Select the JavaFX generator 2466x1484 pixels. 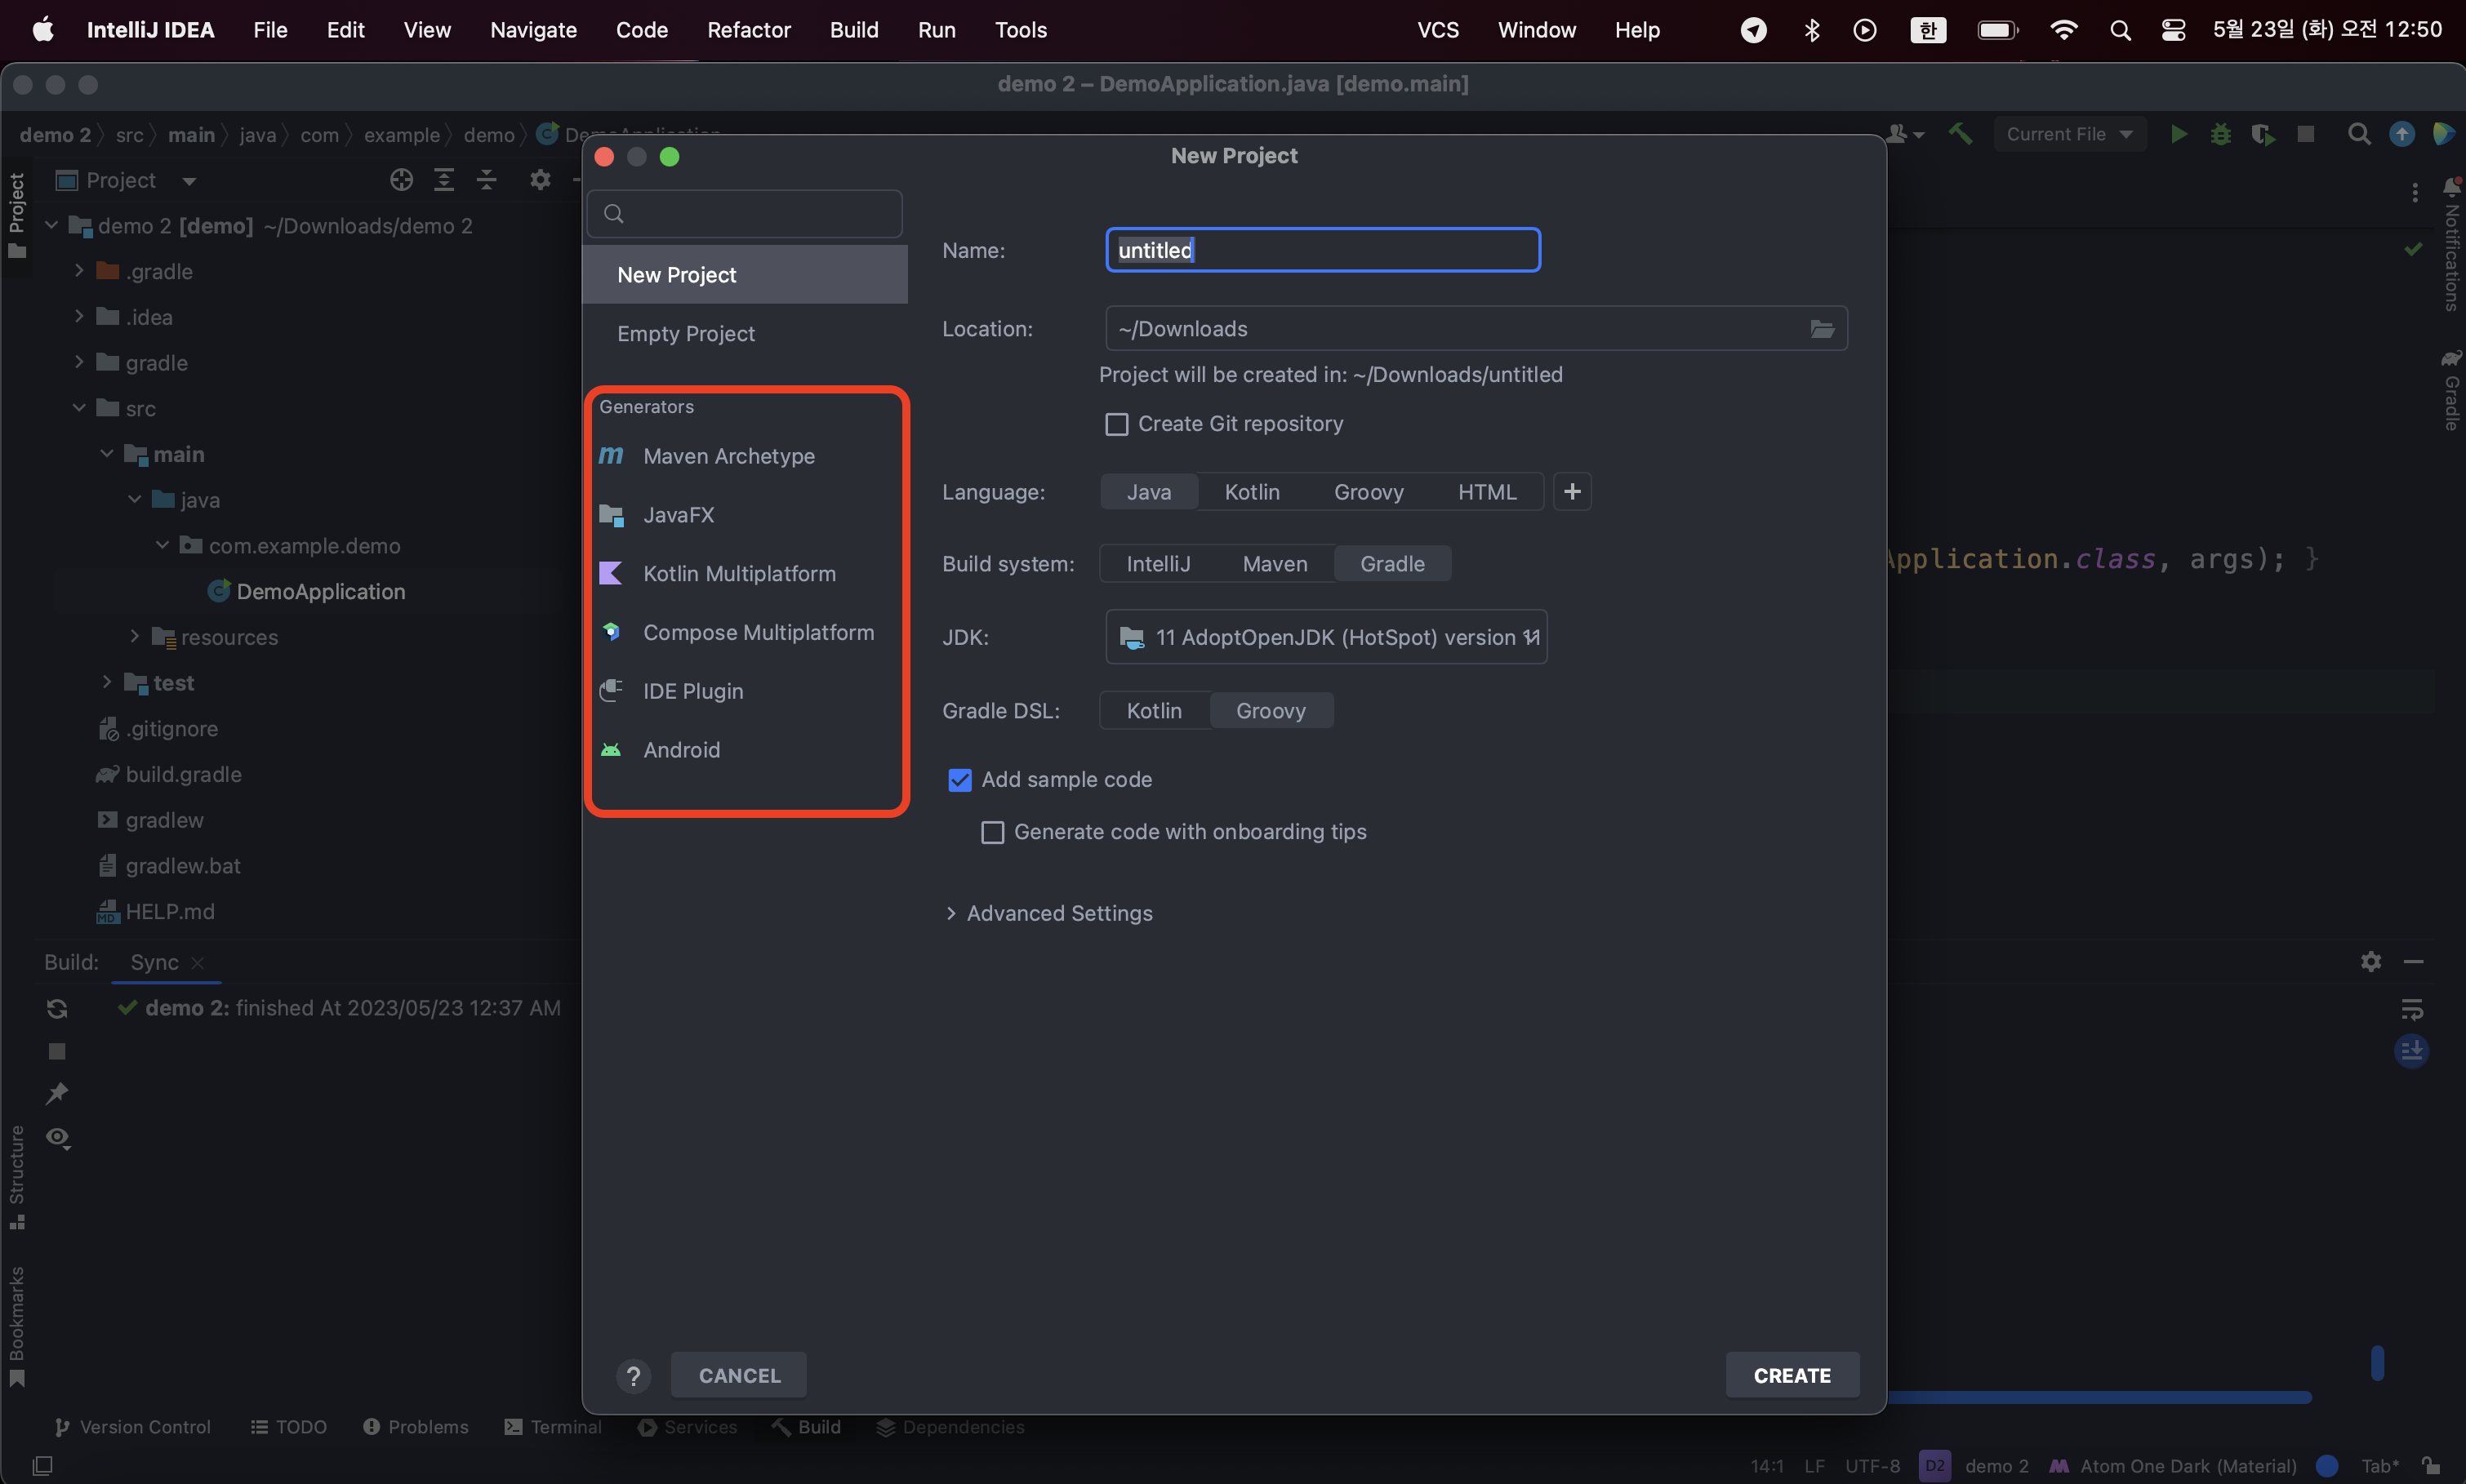click(745, 515)
